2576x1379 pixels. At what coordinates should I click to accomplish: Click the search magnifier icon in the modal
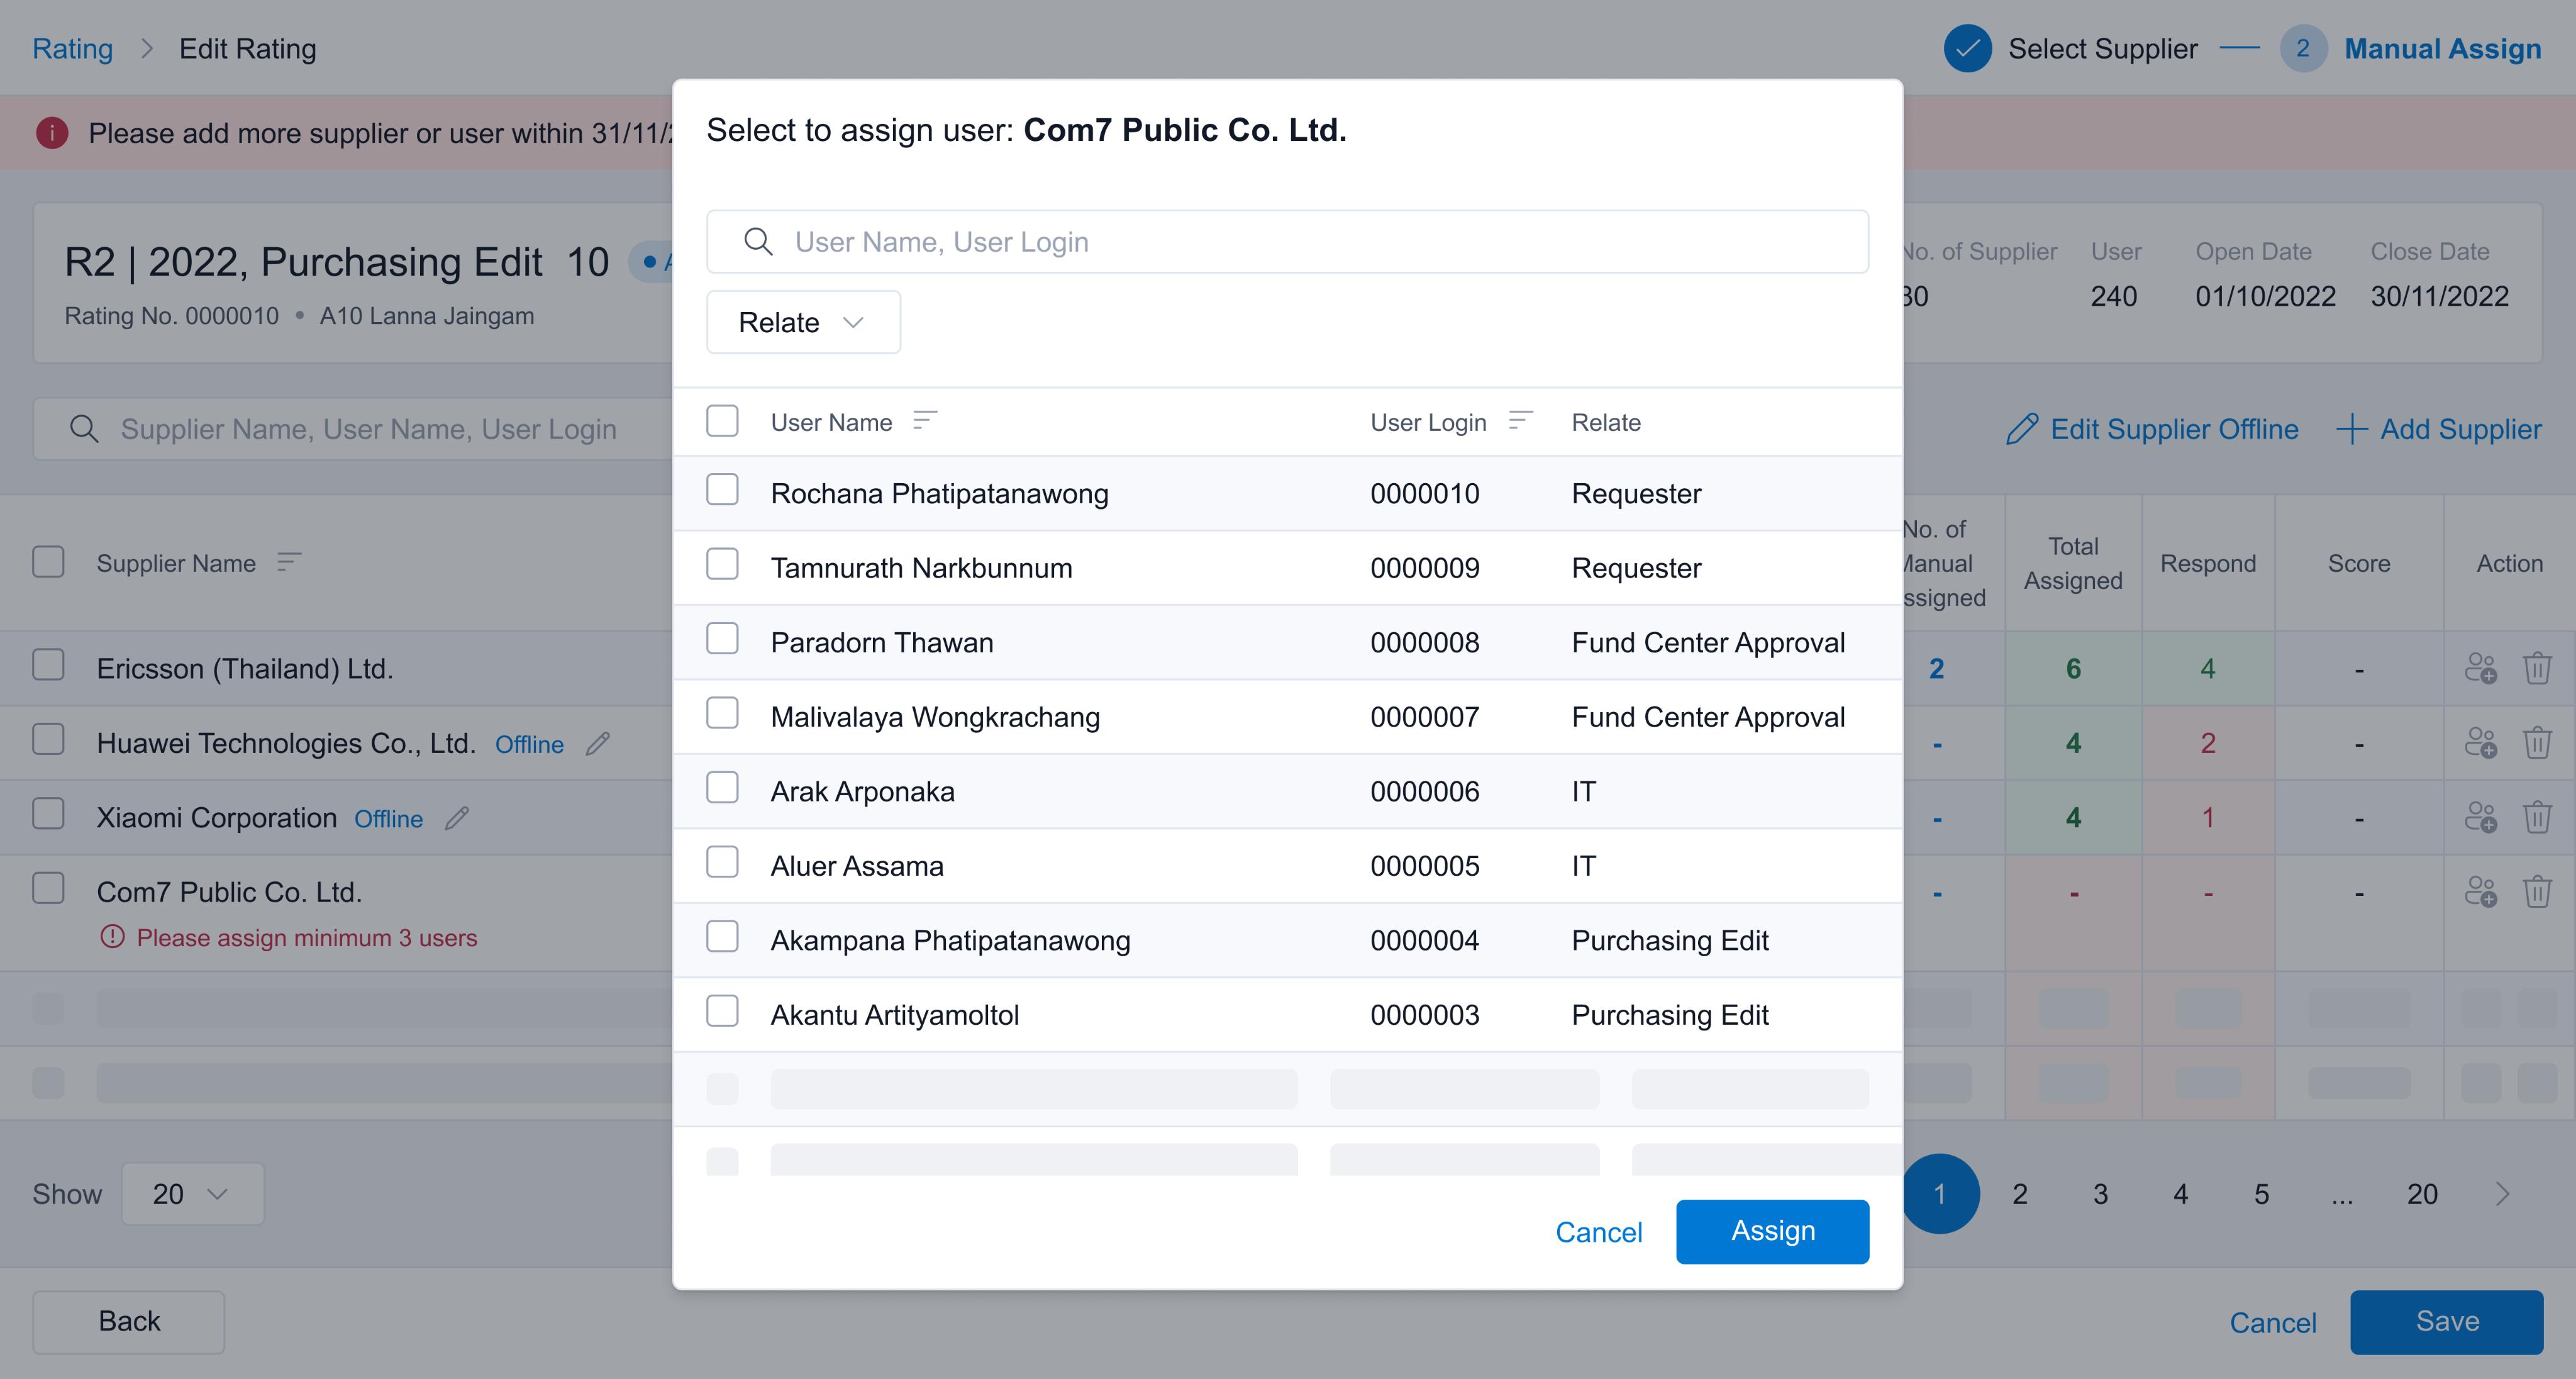[758, 242]
